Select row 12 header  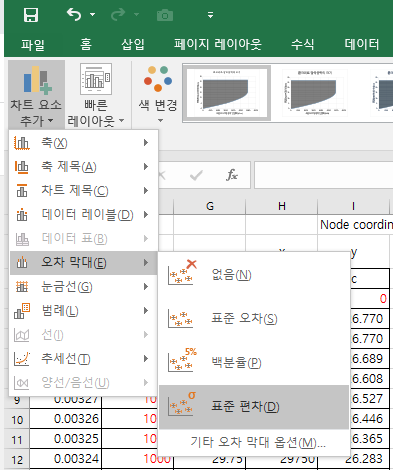(17, 459)
